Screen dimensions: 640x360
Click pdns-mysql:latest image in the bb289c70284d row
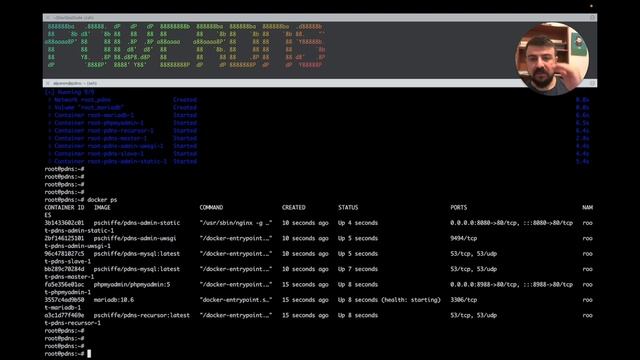tap(137, 269)
